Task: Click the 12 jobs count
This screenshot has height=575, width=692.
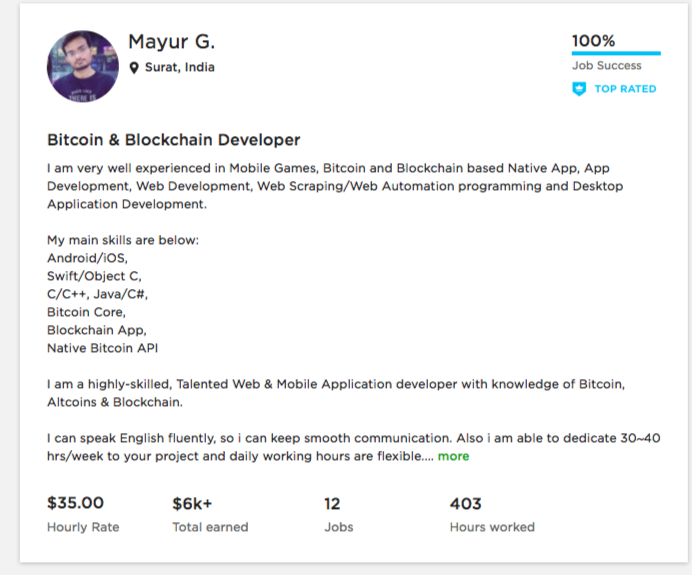Action: tap(333, 503)
